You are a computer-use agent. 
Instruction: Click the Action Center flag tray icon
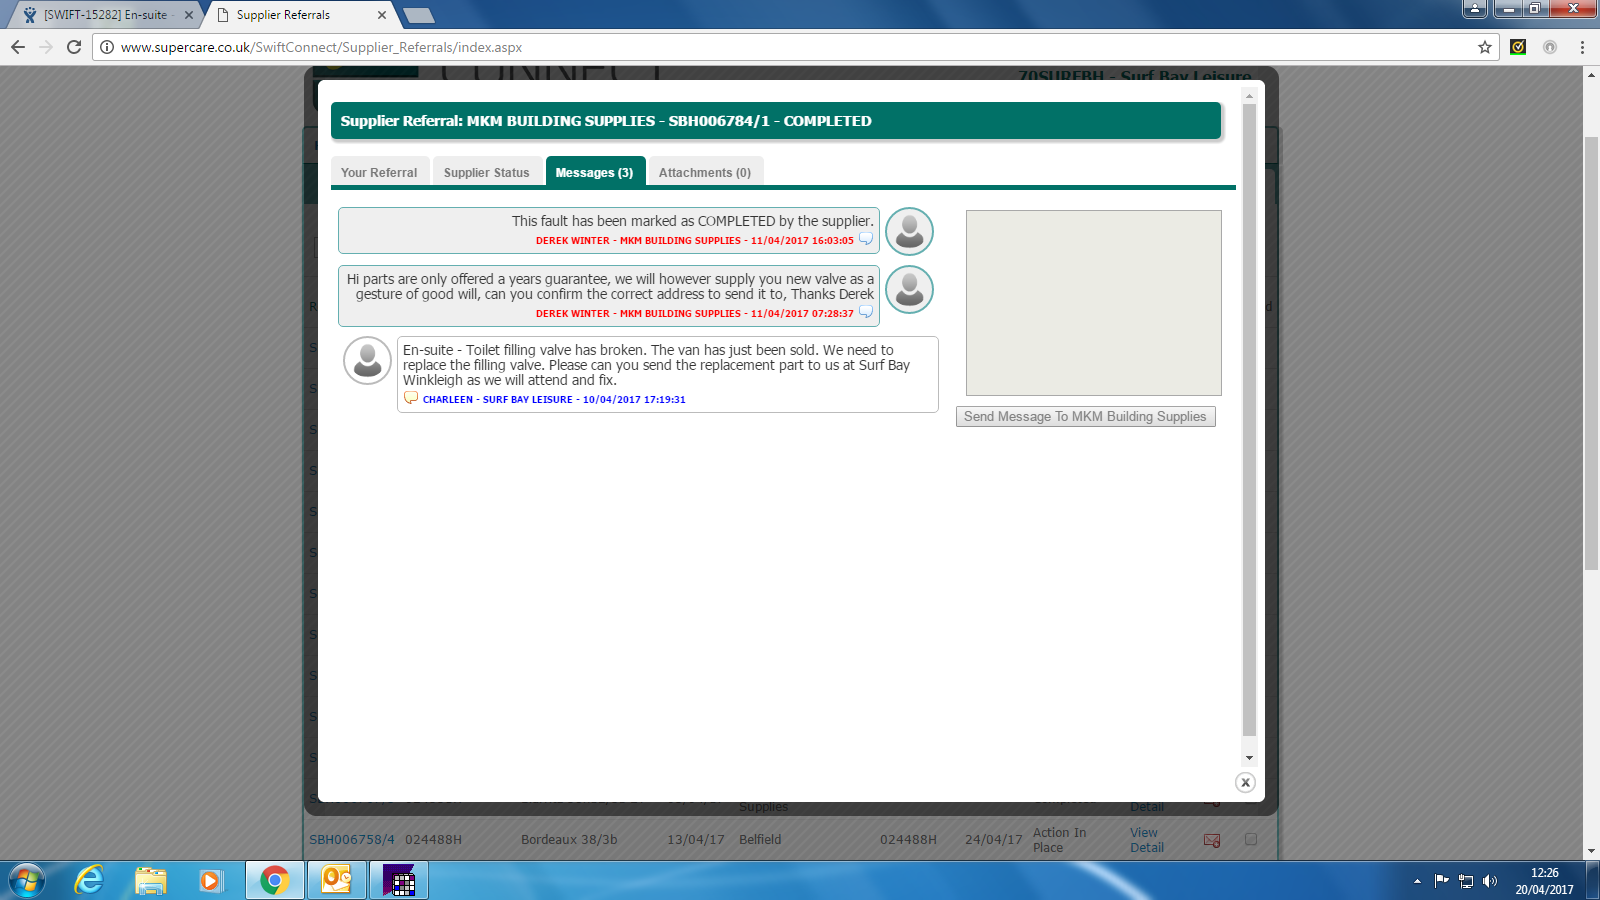(x=1441, y=881)
